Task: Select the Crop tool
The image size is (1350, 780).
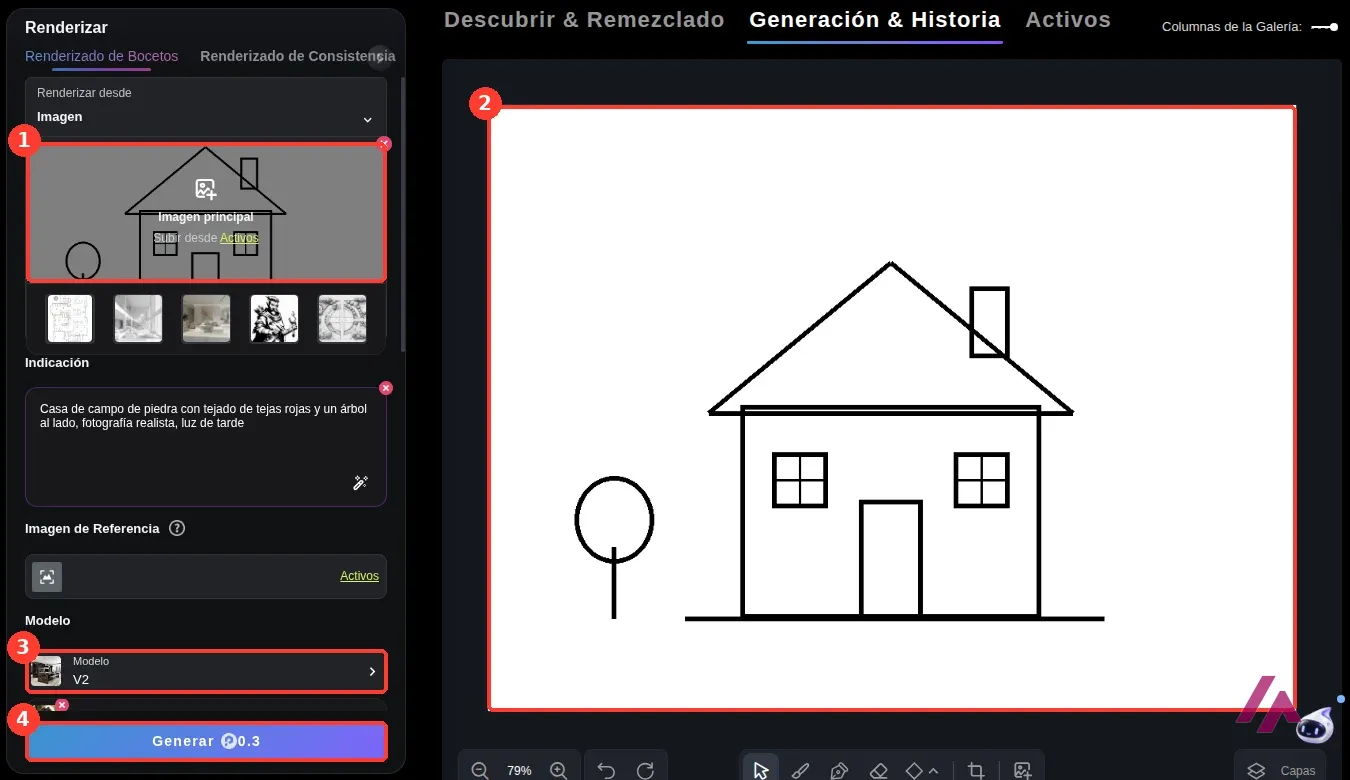Action: [976, 770]
